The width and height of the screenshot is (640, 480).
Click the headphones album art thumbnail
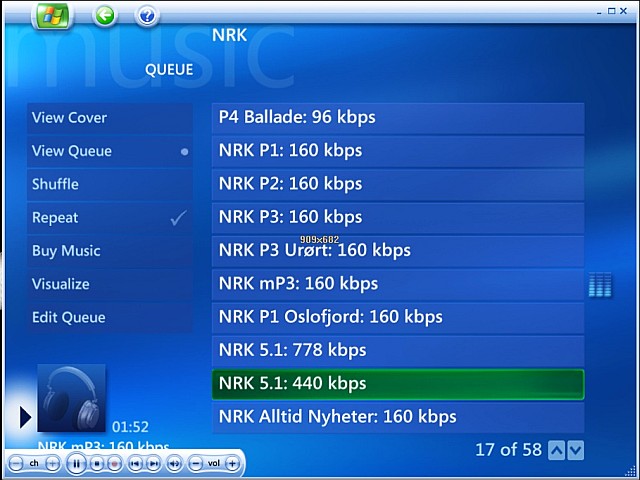point(71,398)
